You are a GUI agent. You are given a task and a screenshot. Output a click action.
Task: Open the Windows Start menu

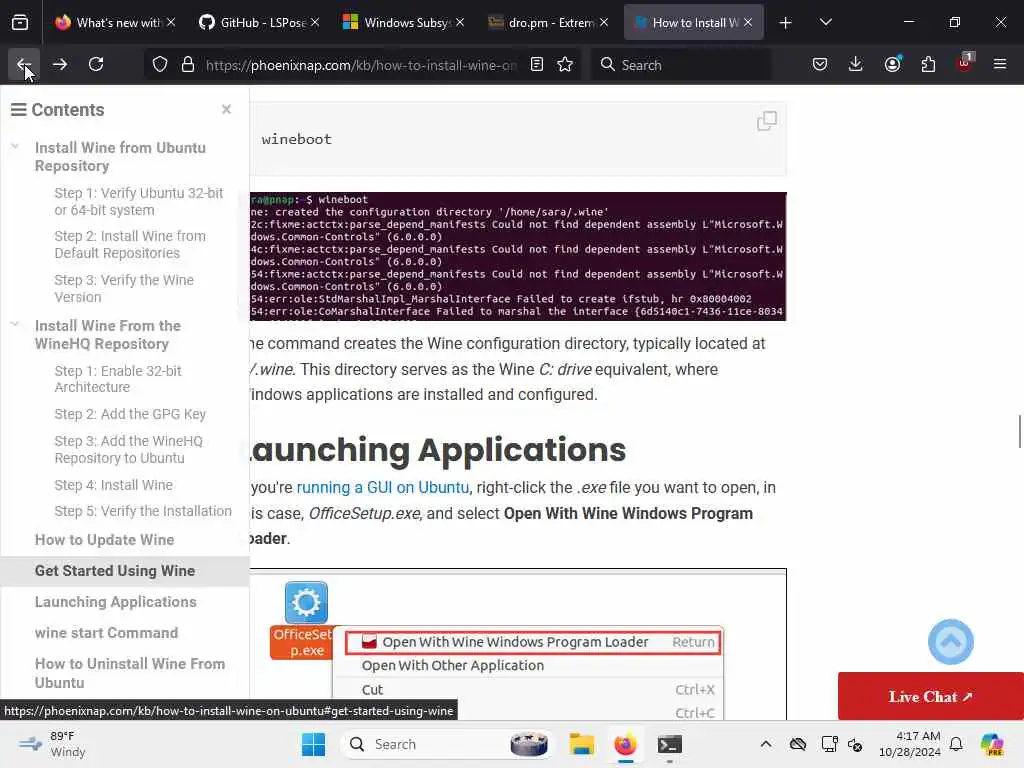[x=313, y=744]
